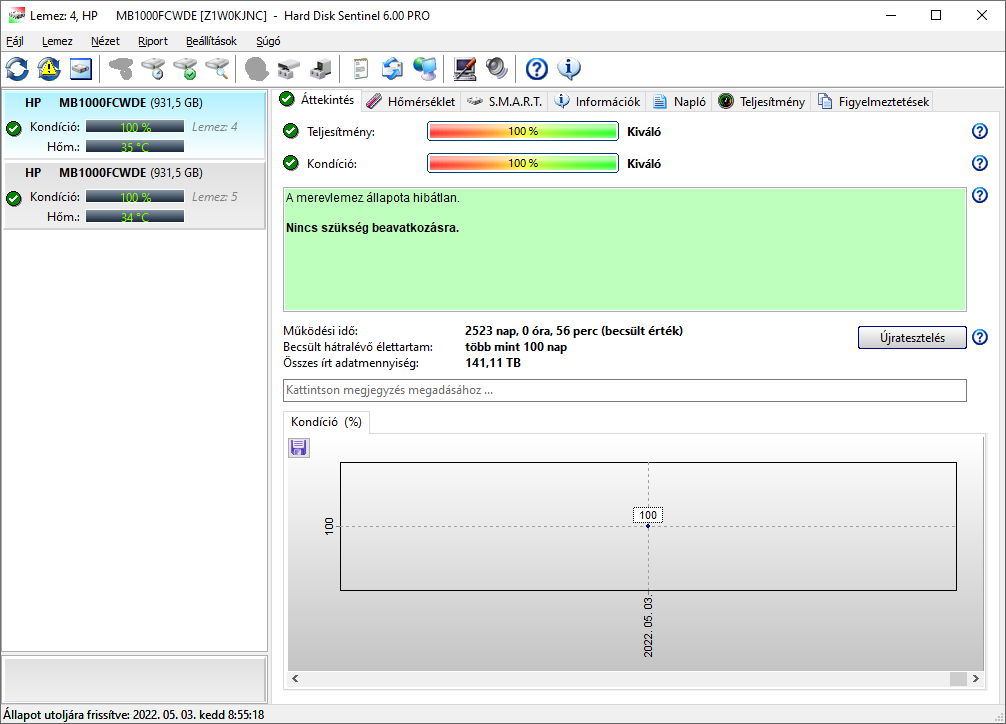
Task: Save the Kondíció graph with floppy icon
Action: pyautogui.click(x=298, y=448)
